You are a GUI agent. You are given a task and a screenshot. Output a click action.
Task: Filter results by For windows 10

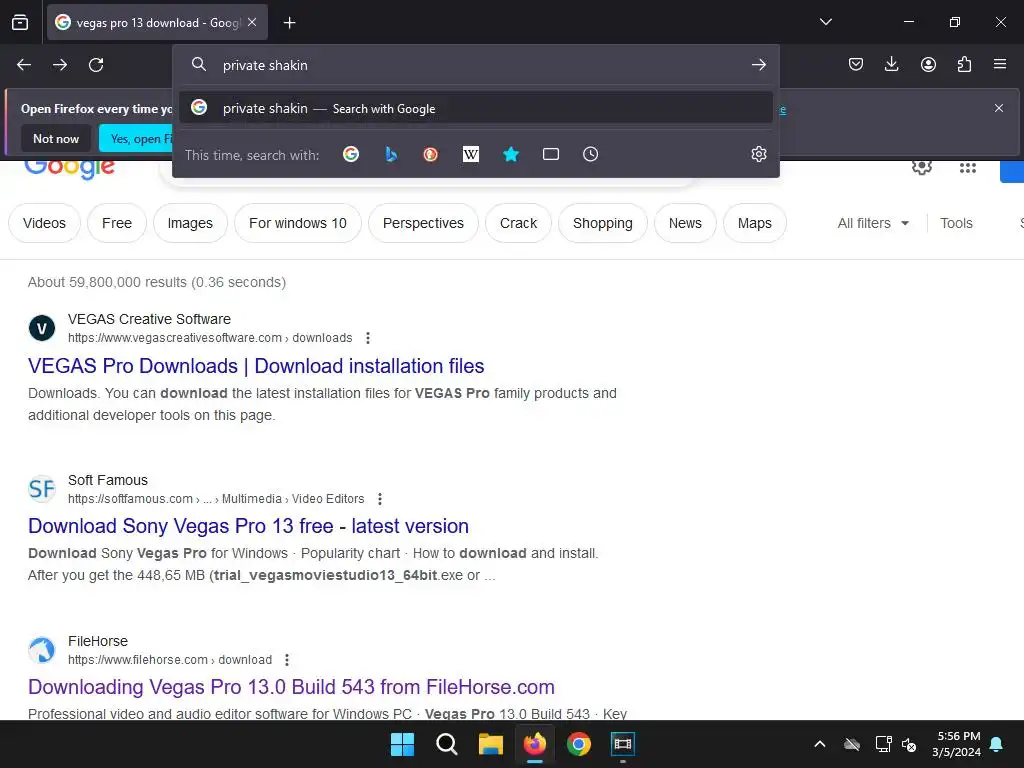coord(298,223)
